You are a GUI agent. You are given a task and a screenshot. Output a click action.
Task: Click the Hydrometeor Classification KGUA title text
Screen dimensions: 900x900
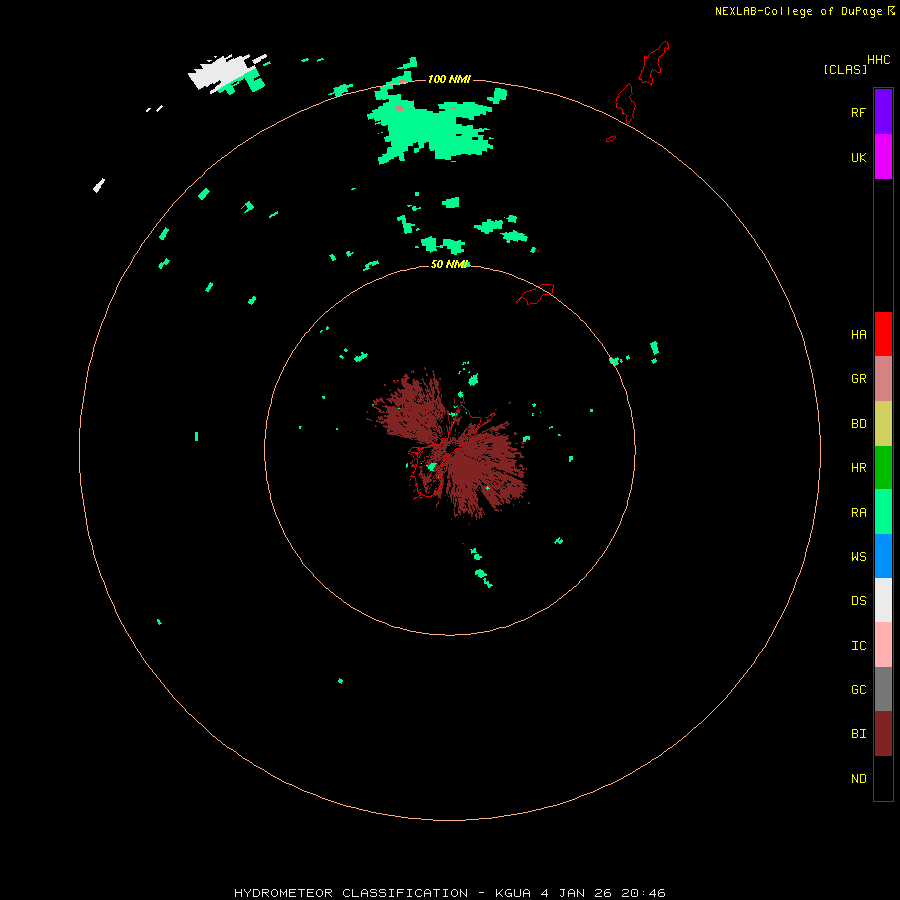449,893
